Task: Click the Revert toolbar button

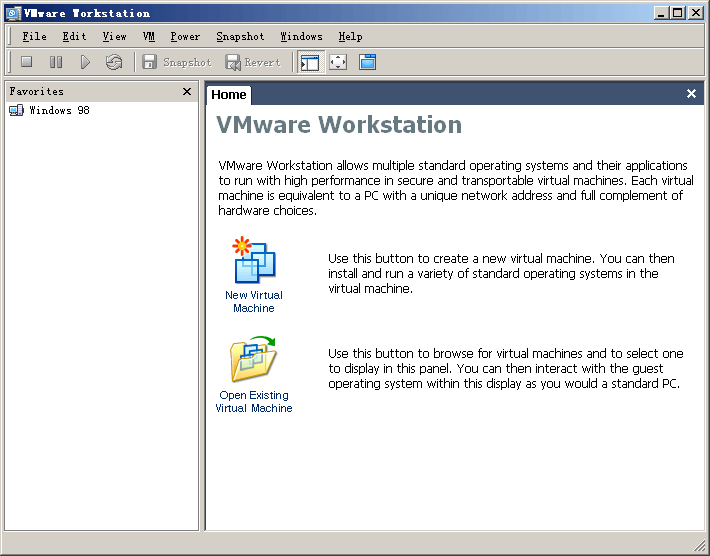Action: [253, 62]
